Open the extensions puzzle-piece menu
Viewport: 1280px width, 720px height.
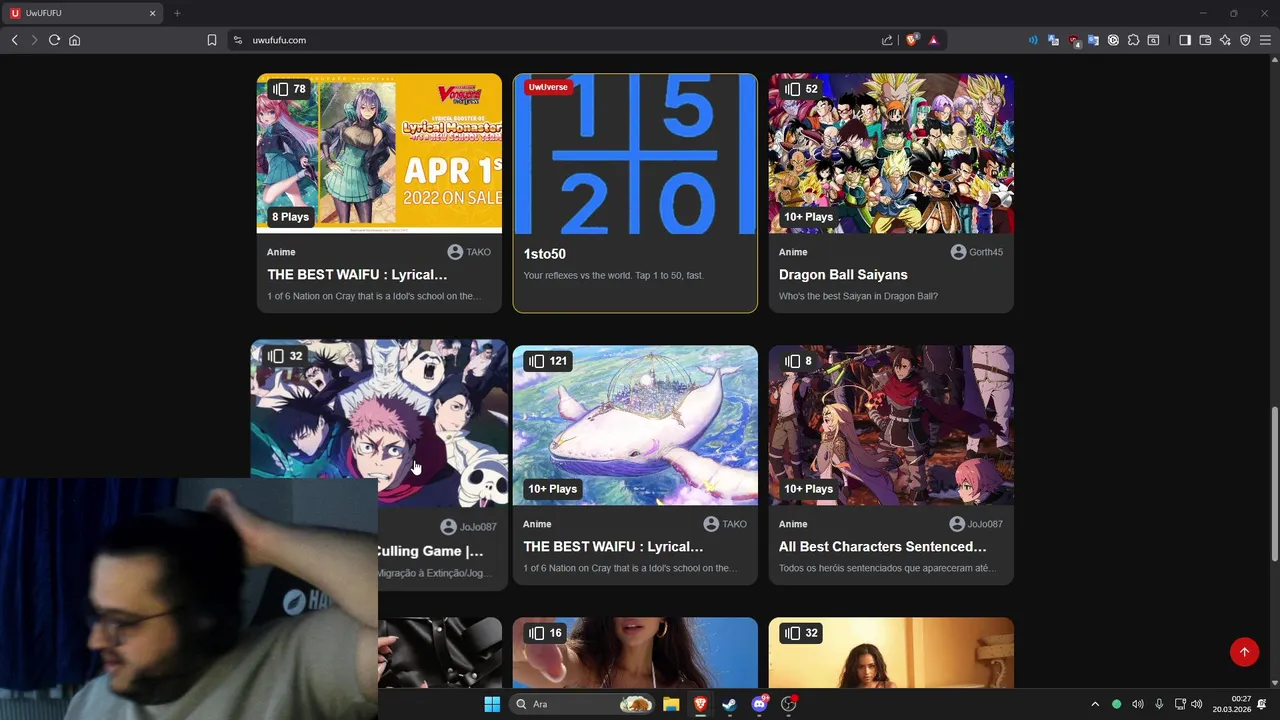pos(1133,40)
